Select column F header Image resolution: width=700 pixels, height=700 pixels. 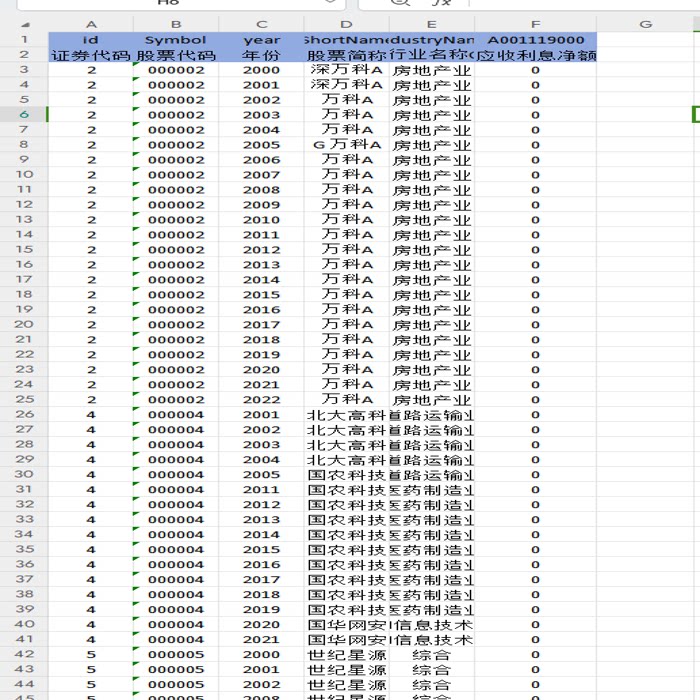pos(536,25)
